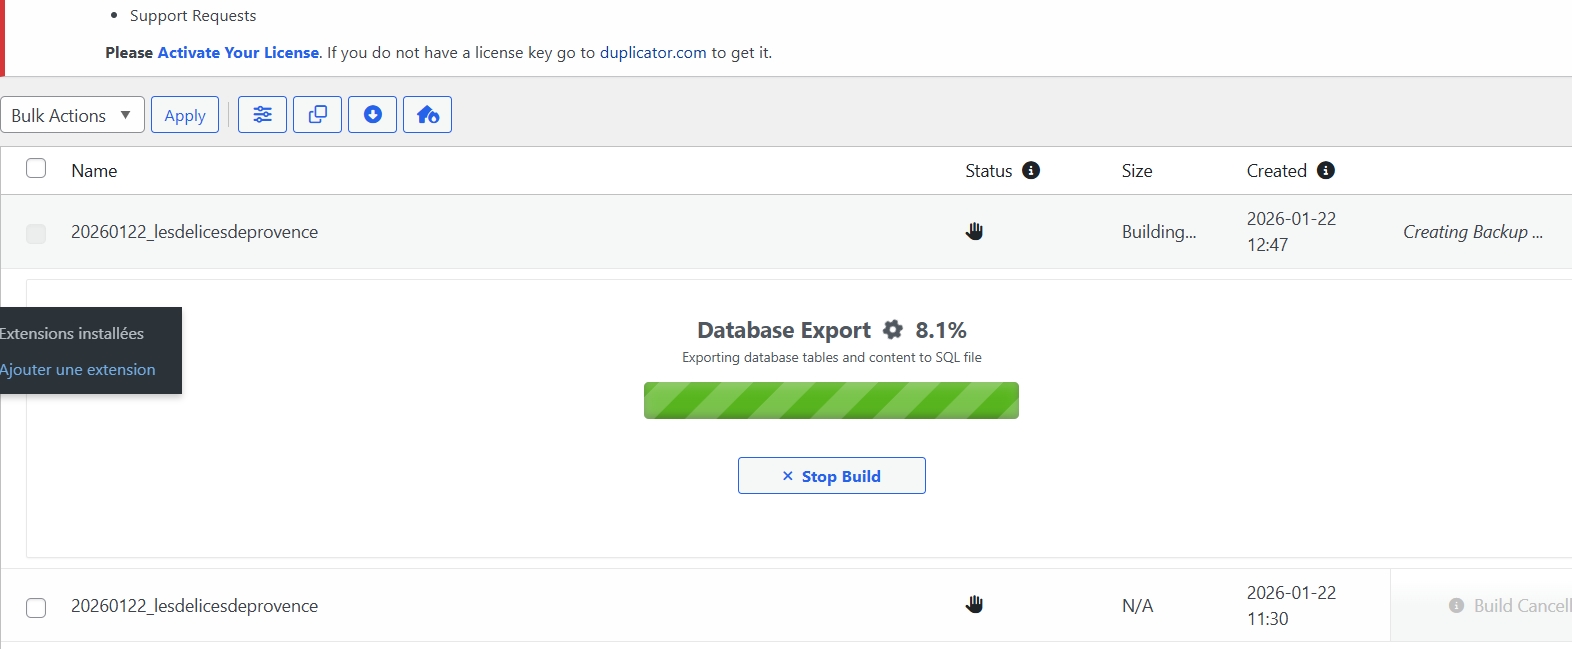This screenshot has height=649, width=1572.
Task: Open the Bulk Actions dropdown
Action: point(72,115)
